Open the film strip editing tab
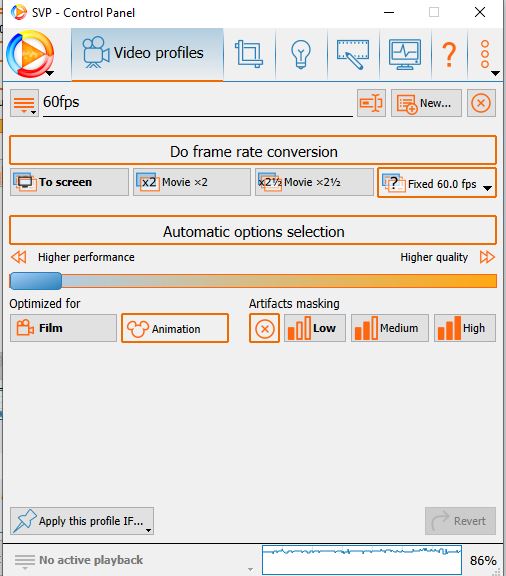The image size is (506, 576). click(x=353, y=54)
